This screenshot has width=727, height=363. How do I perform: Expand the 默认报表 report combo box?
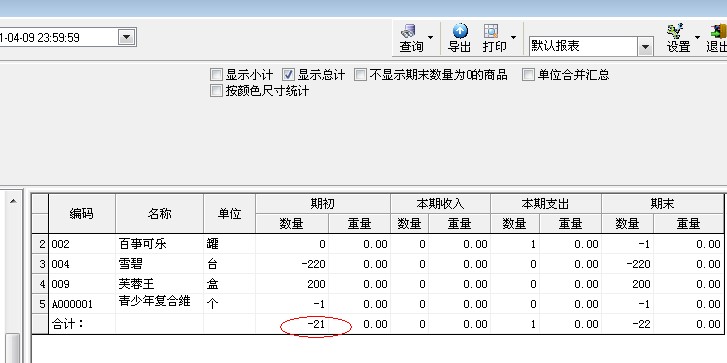(645, 46)
